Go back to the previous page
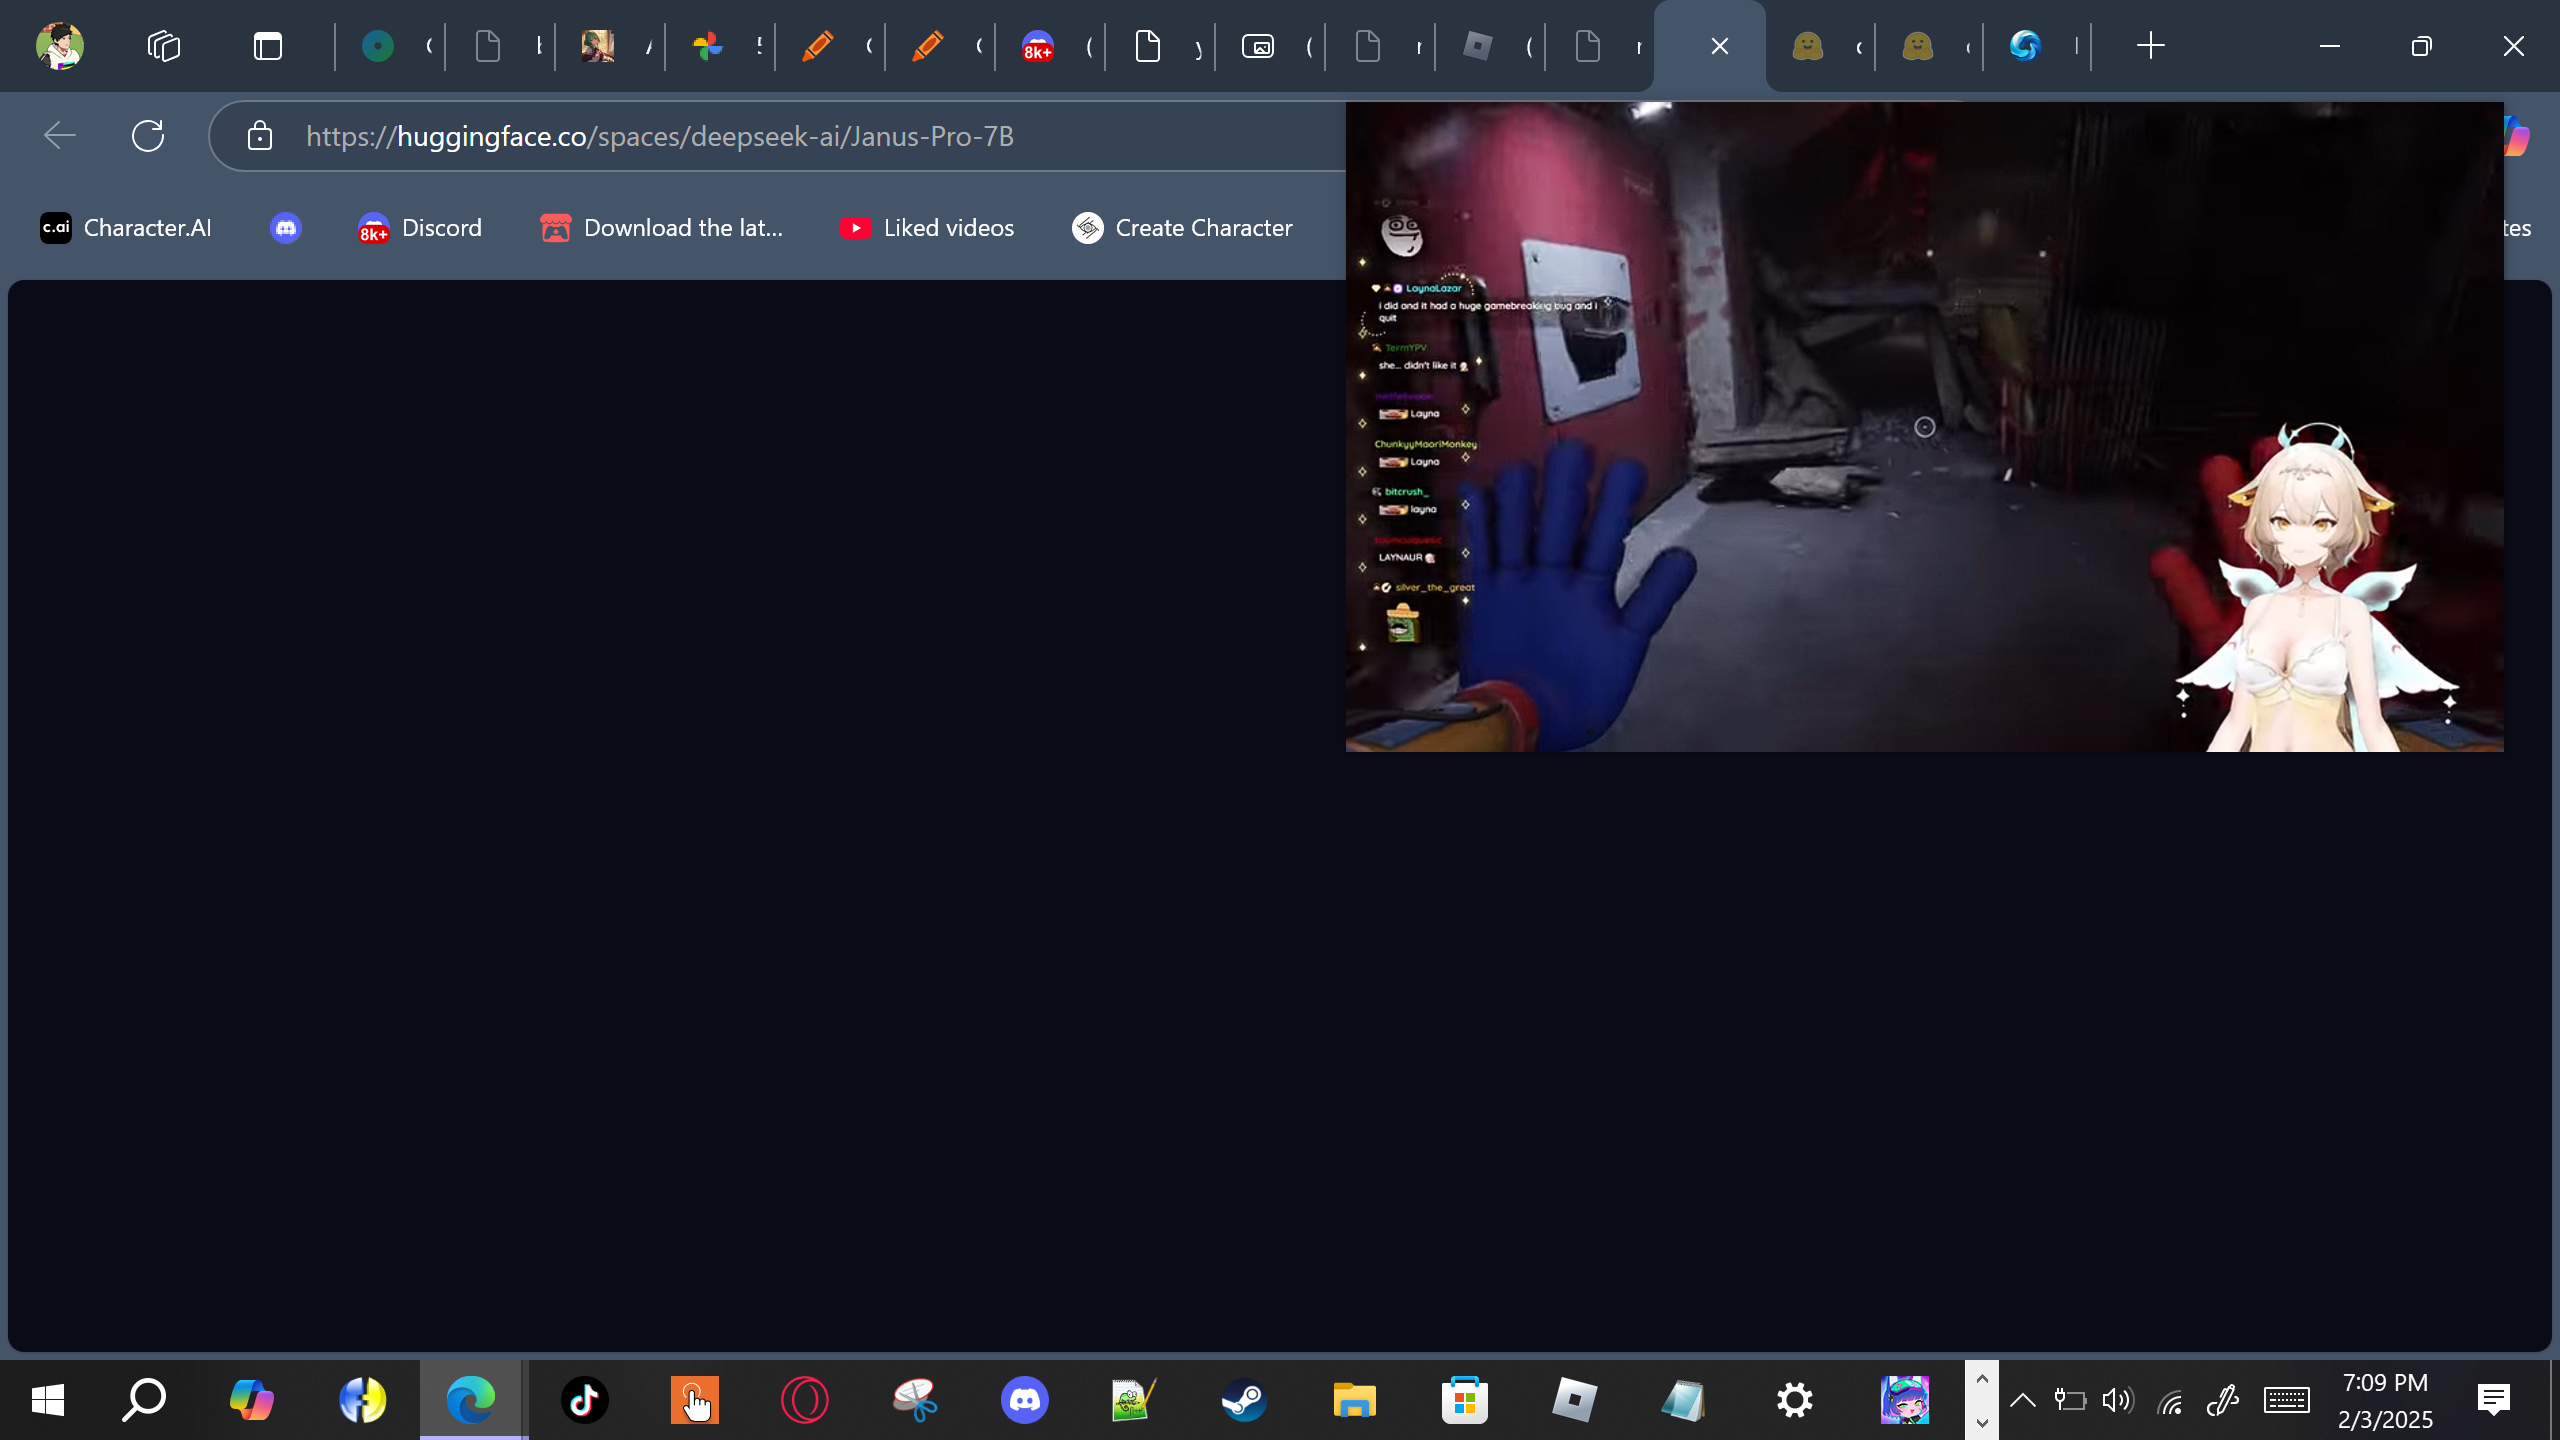Image resolution: width=2560 pixels, height=1440 pixels. [60, 136]
